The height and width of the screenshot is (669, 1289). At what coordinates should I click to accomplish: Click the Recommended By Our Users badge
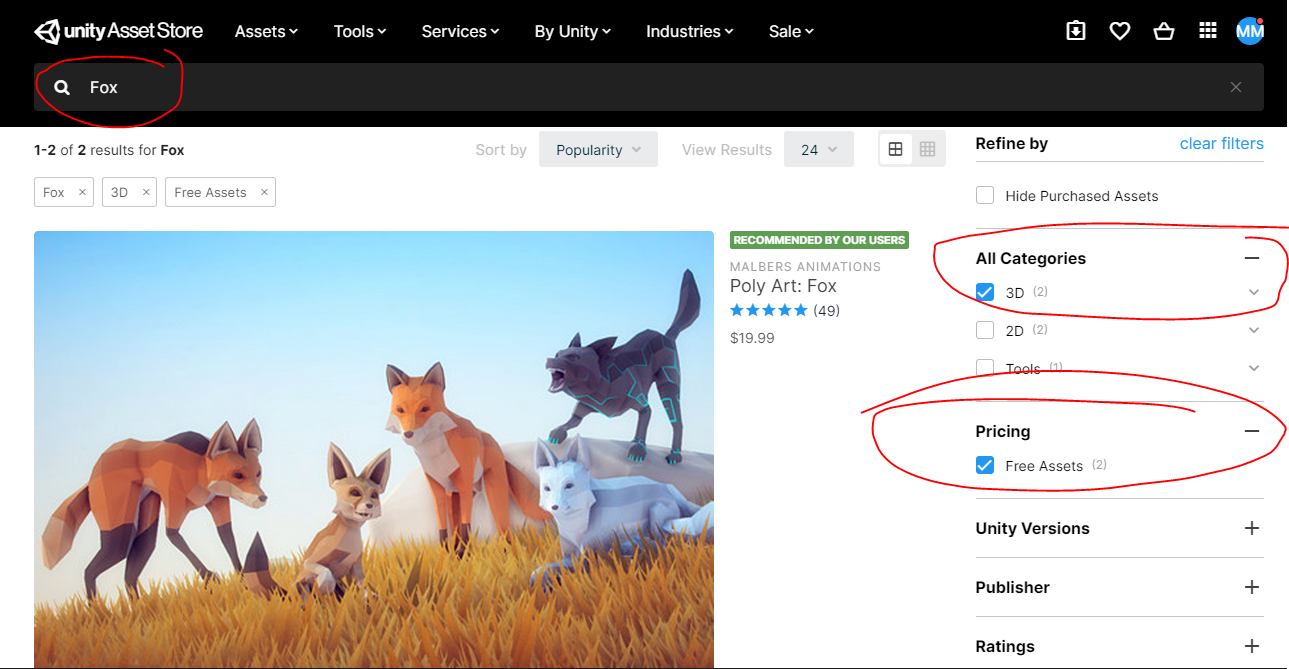pos(819,240)
